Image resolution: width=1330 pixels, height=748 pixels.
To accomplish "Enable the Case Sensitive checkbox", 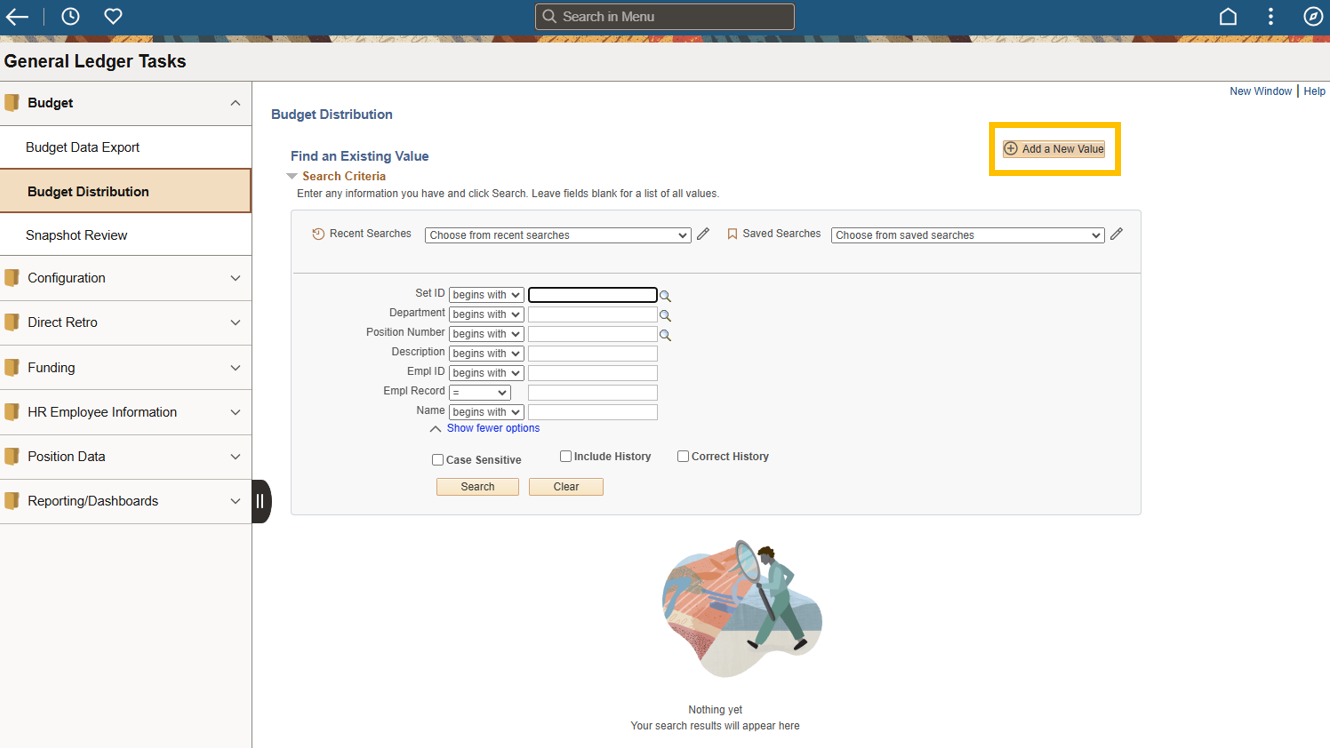I will (438, 460).
